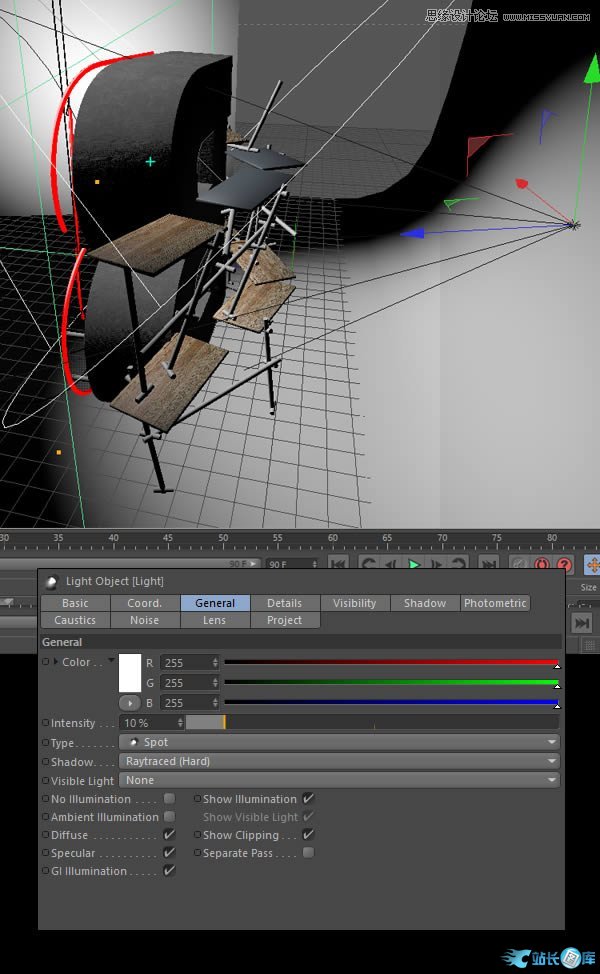Click the Light Object icon in header
This screenshot has height=974, width=600.
point(52,581)
